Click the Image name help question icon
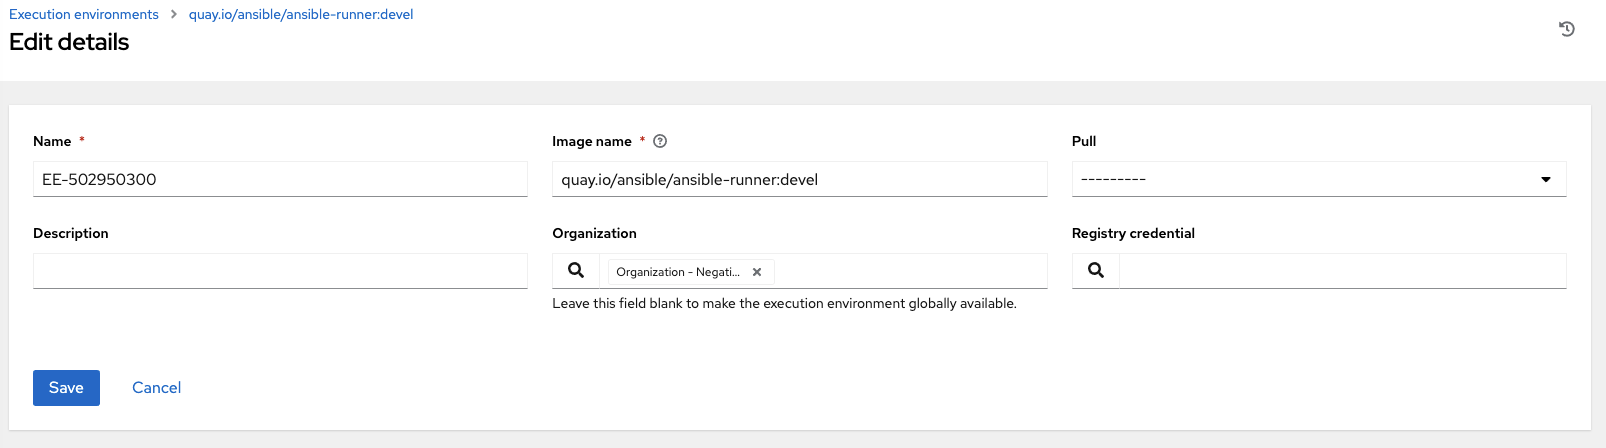Viewport: 1606px width, 448px height. (x=660, y=142)
